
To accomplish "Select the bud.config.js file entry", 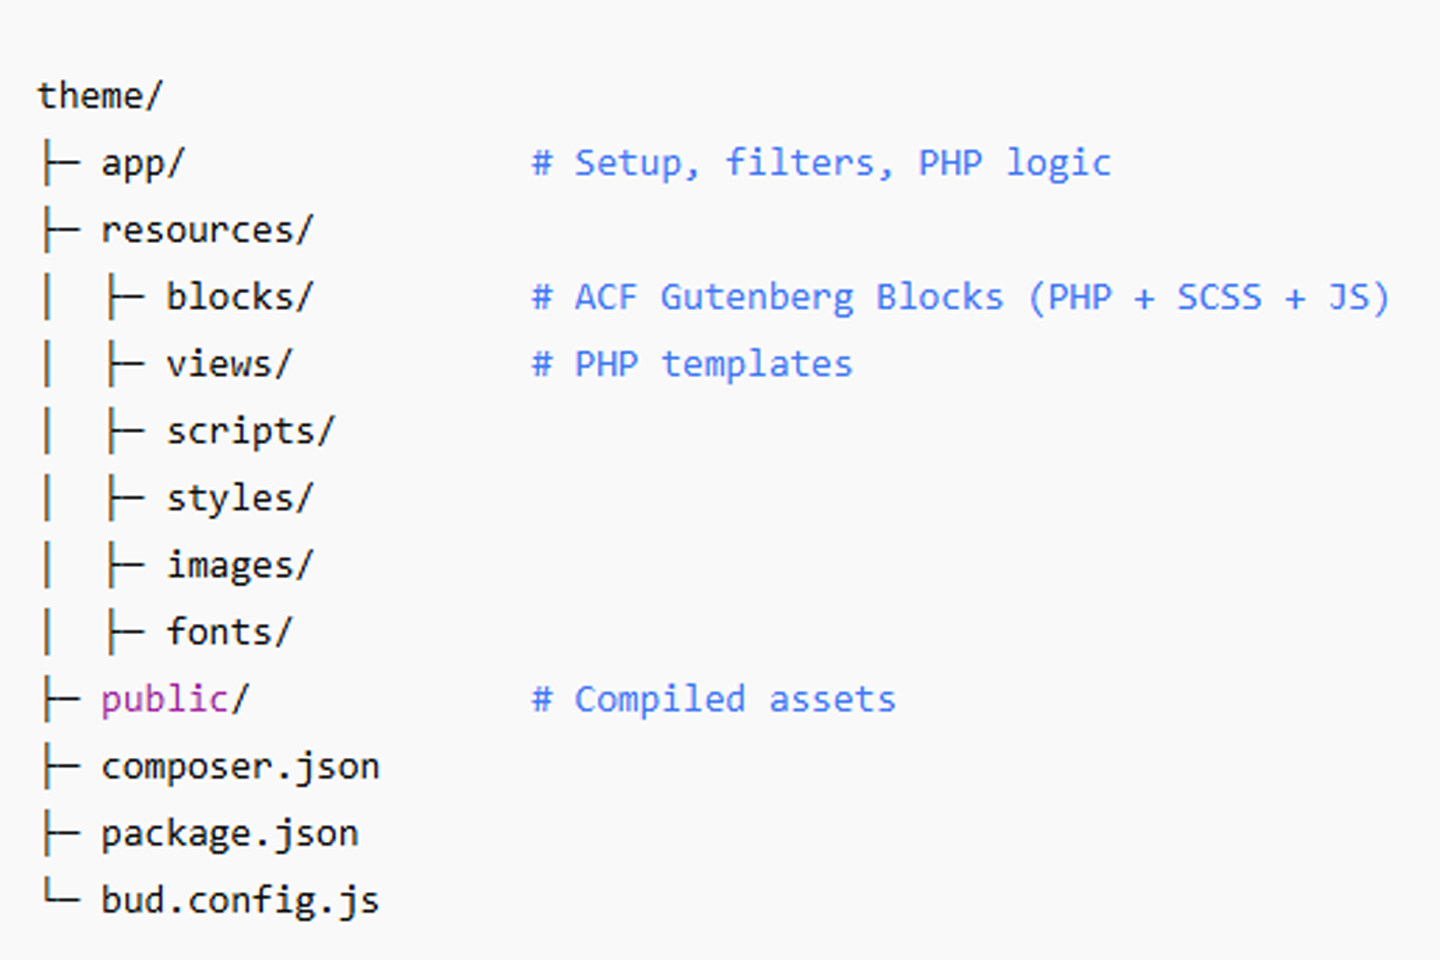I will coord(240,900).
